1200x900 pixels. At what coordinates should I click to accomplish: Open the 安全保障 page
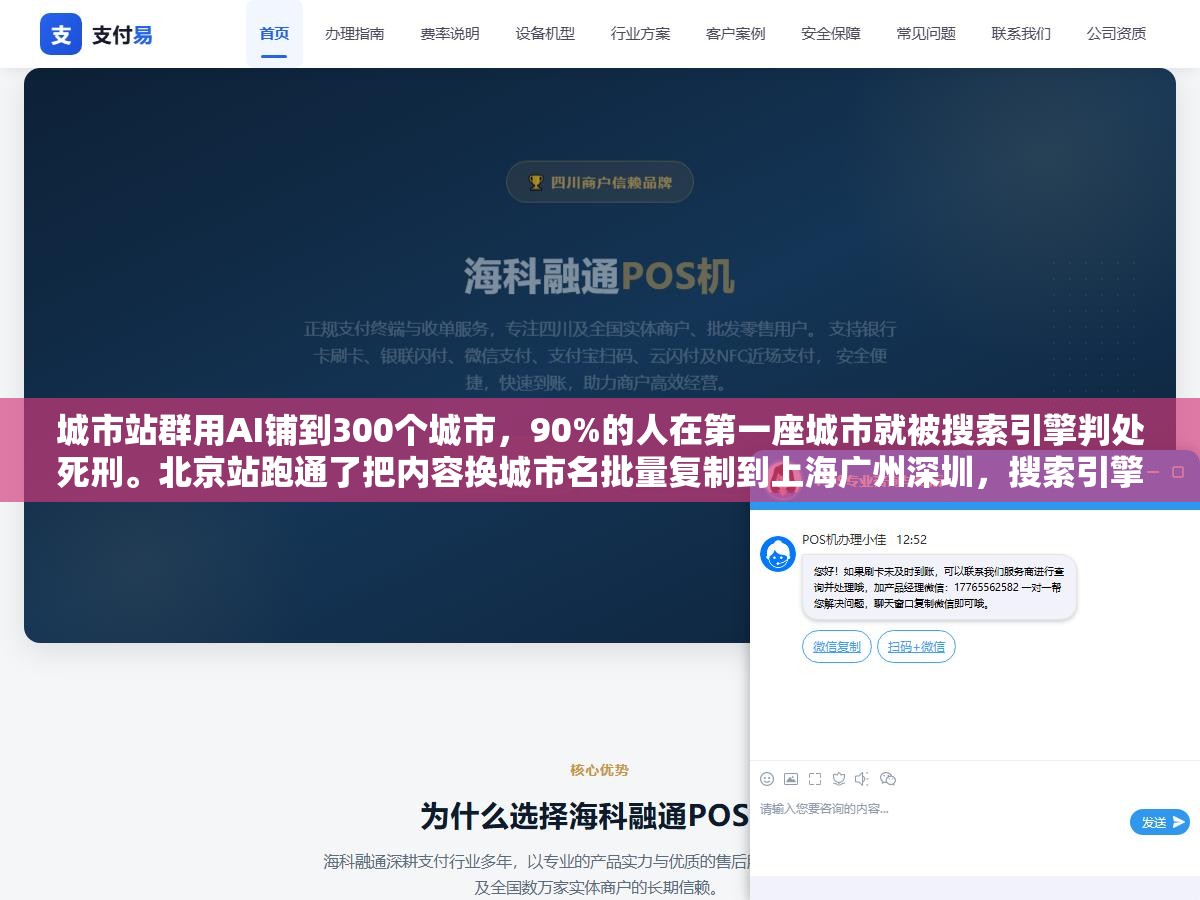click(x=831, y=34)
